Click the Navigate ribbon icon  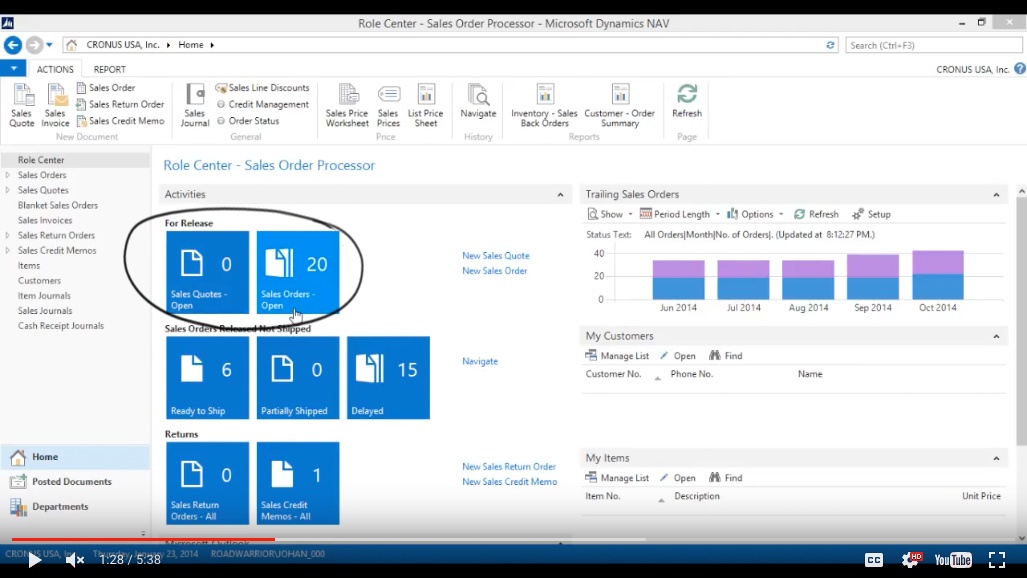point(478,102)
